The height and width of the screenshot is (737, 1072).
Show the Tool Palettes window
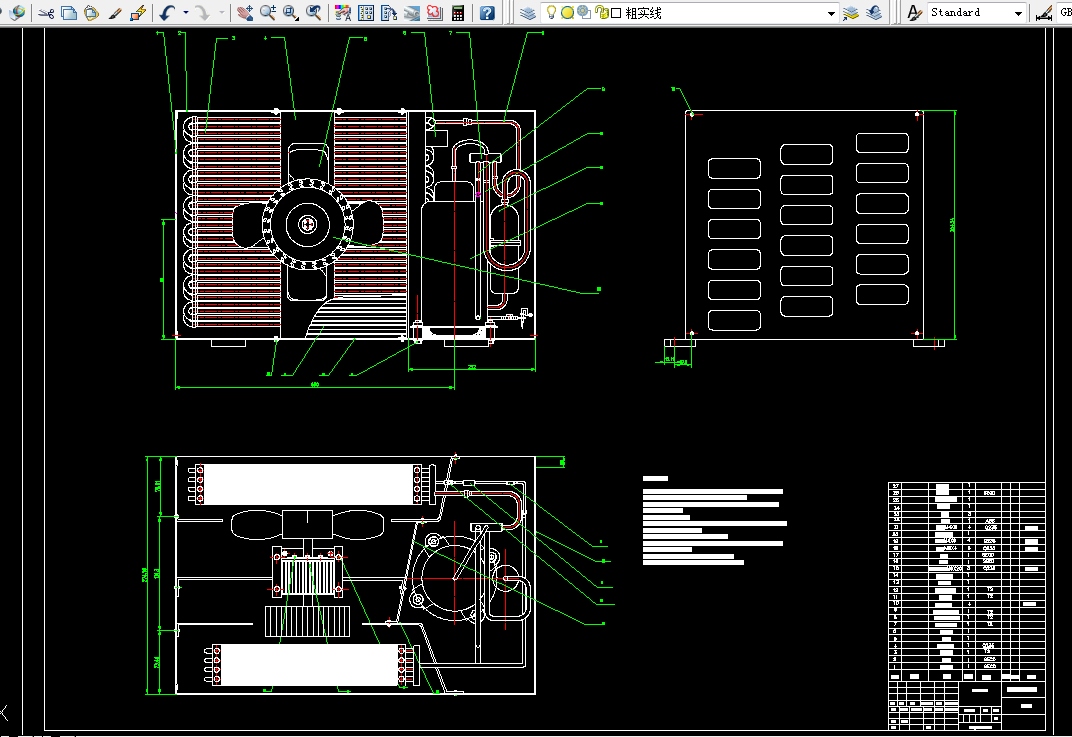click(389, 12)
